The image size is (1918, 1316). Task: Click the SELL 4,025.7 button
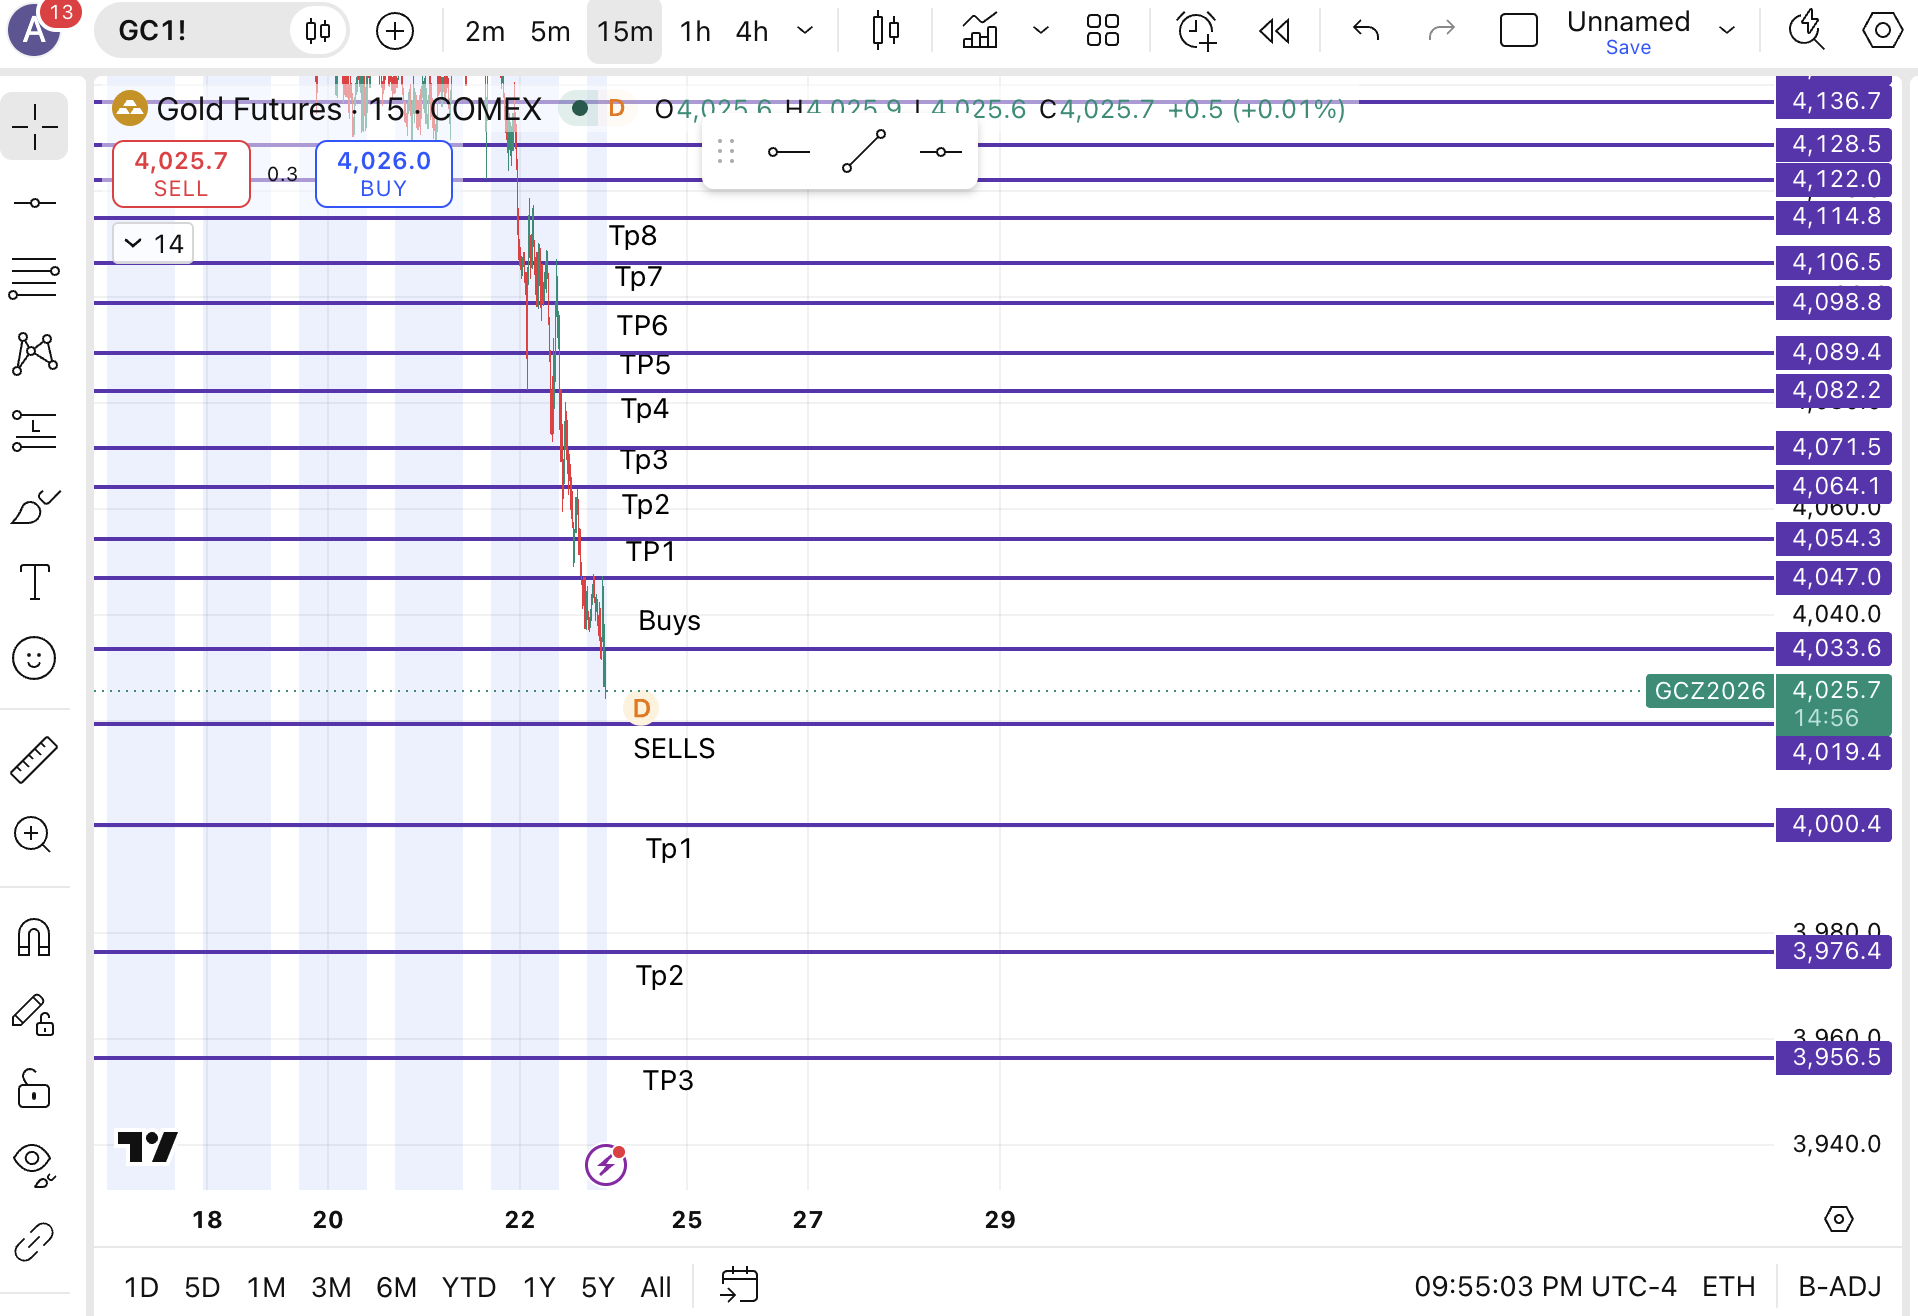click(181, 174)
